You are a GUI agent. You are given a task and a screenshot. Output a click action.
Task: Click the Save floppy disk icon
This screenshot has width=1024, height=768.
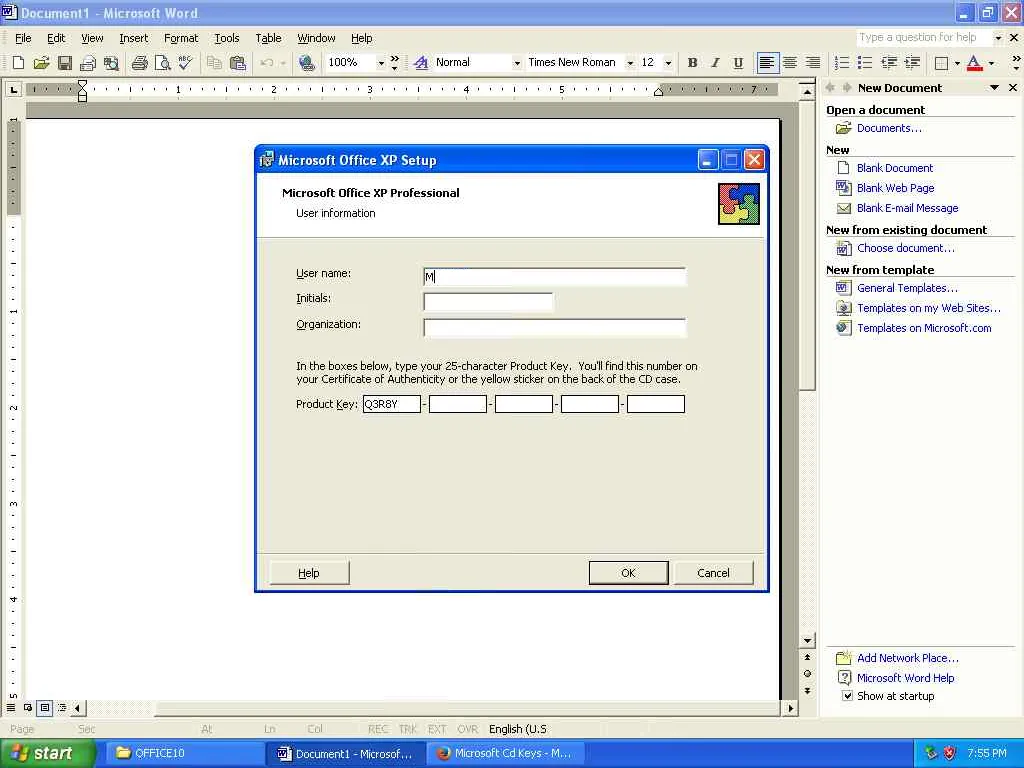pyautogui.click(x=65, y=63)
